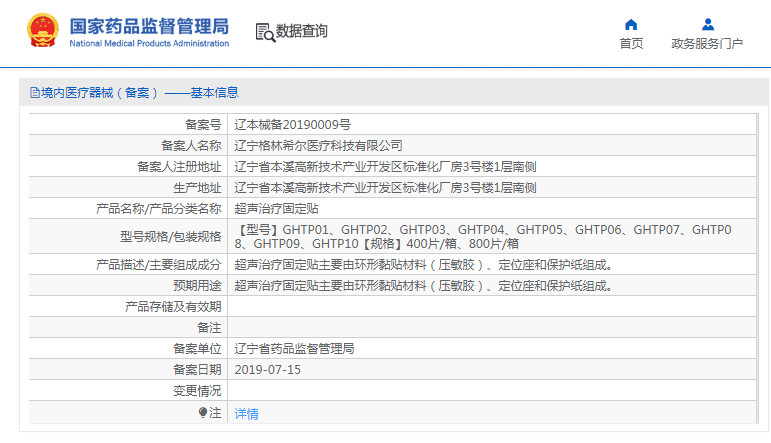
Task: Click the 备案号 row label
Action: (x=203, y=124)
